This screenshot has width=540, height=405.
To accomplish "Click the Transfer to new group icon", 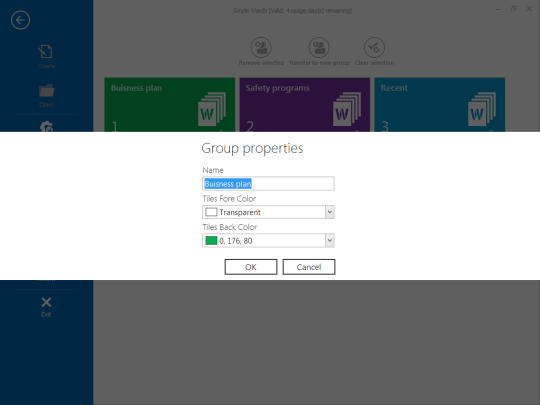I will point(319,47).
